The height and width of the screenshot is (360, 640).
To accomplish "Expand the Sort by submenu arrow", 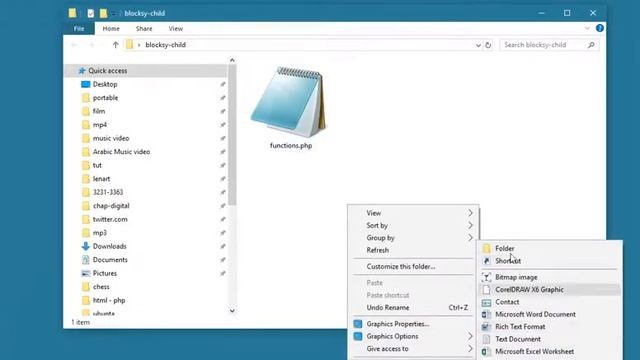I will click(470, 225).
